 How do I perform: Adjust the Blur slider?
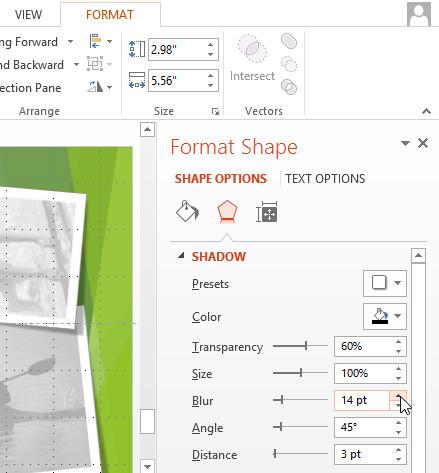coord(282,399)
